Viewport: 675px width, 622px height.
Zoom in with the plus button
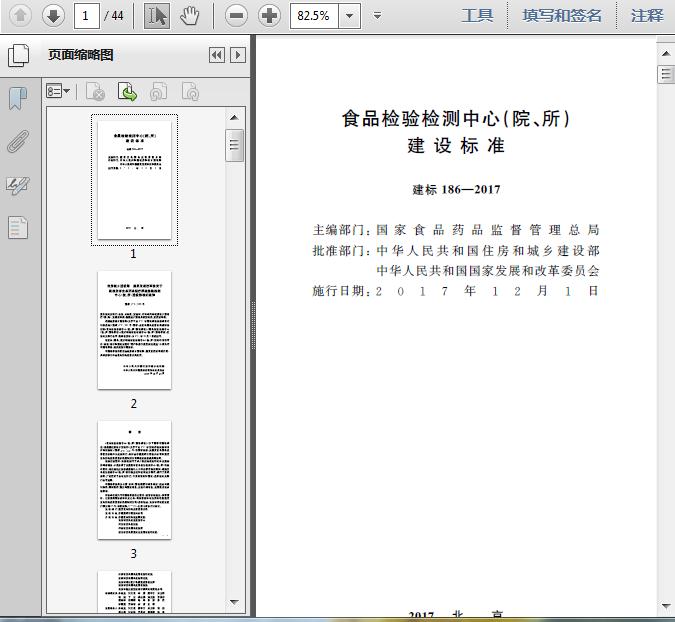[269, 16]
